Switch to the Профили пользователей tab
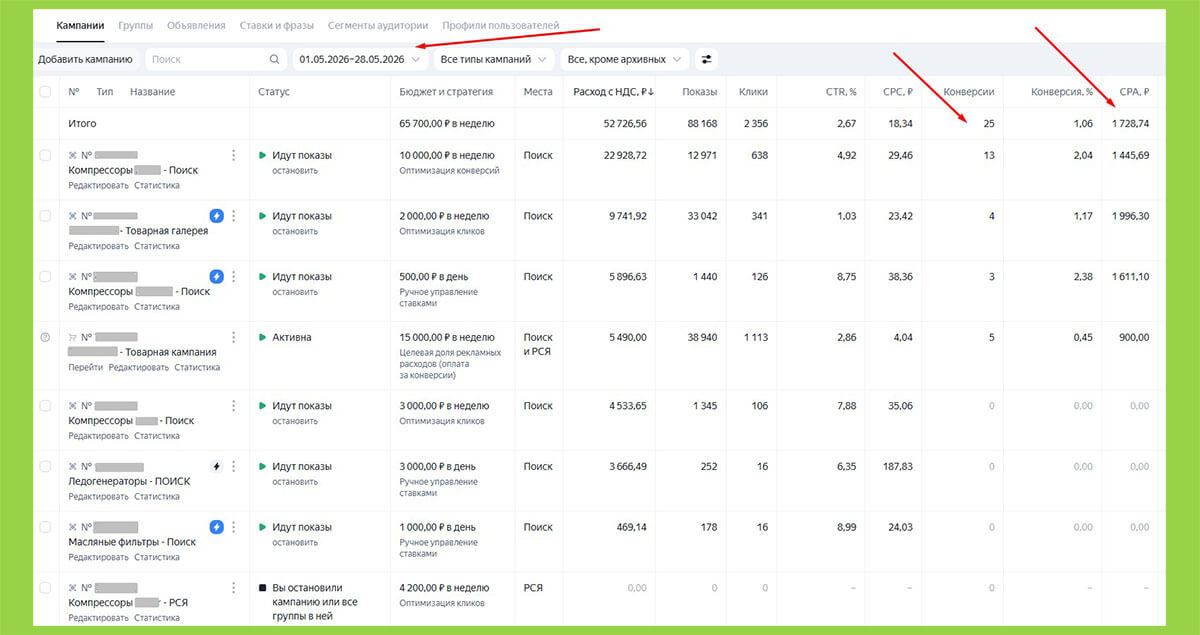This screenshot has width=1200, height=635. 501,25
